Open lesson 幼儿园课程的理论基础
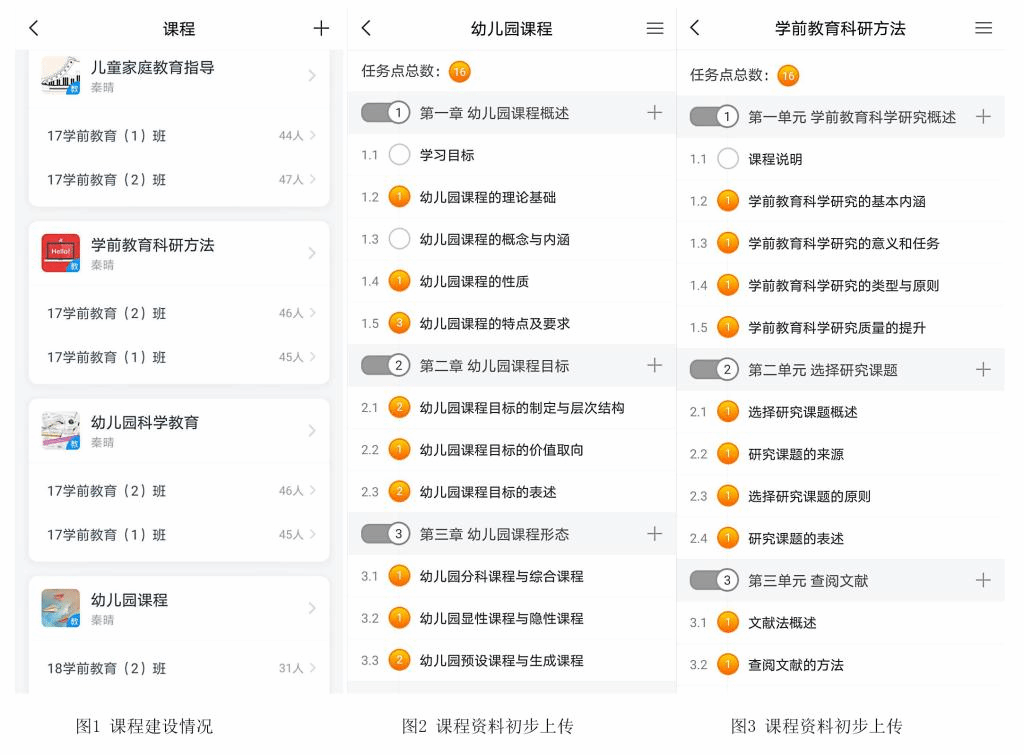Viewport: 1024px width, 755px height. (485, 197)
